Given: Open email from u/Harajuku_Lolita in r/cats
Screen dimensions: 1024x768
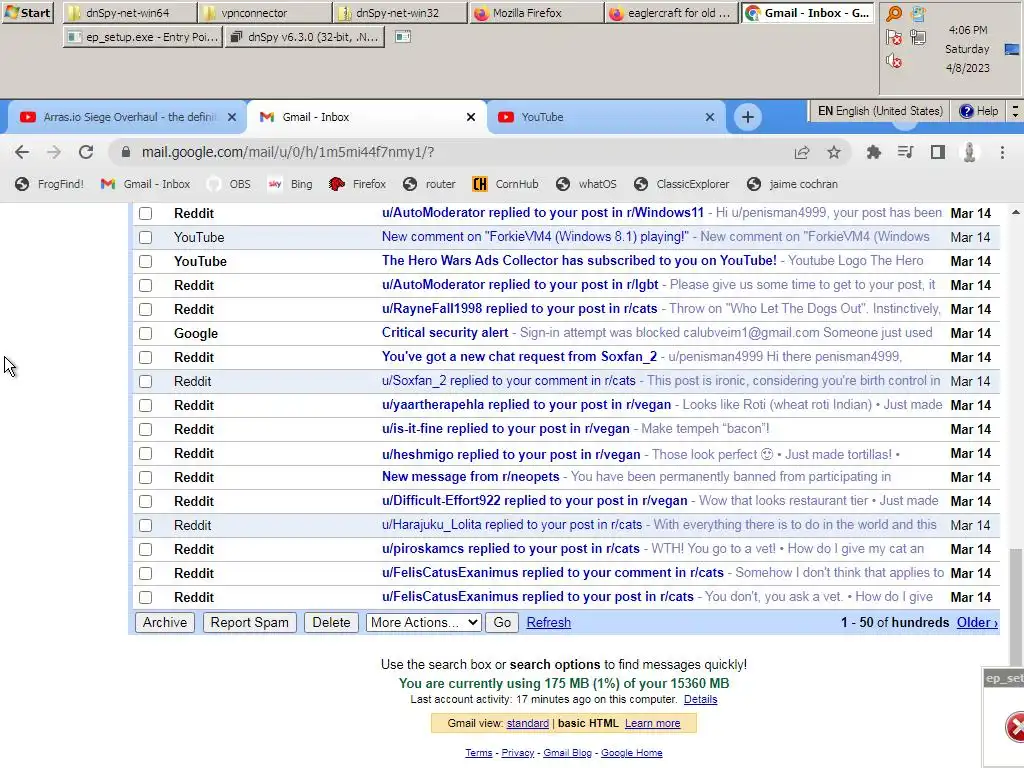Looking at the screenshot, I should tap(566, 525).
